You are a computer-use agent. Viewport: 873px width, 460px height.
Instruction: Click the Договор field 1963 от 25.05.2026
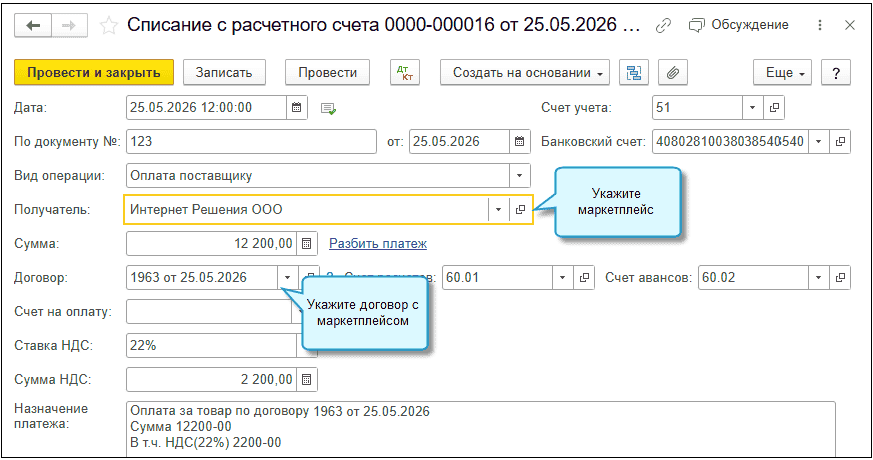point(202,277)
